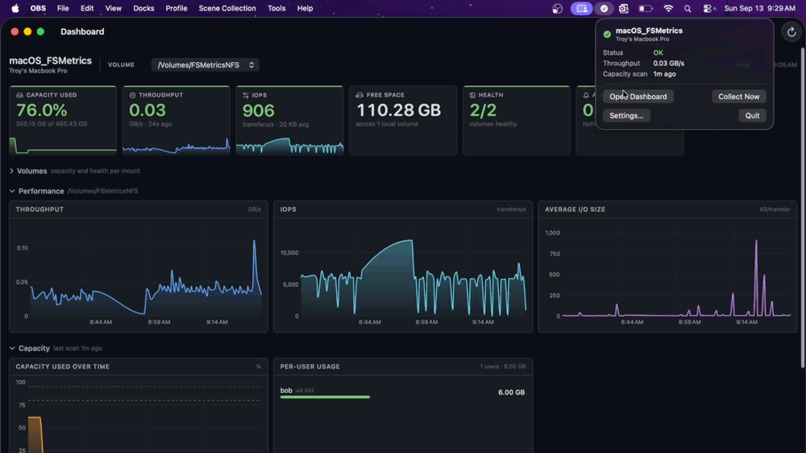Click the screen sharing menu bar icon

(581, 8)
